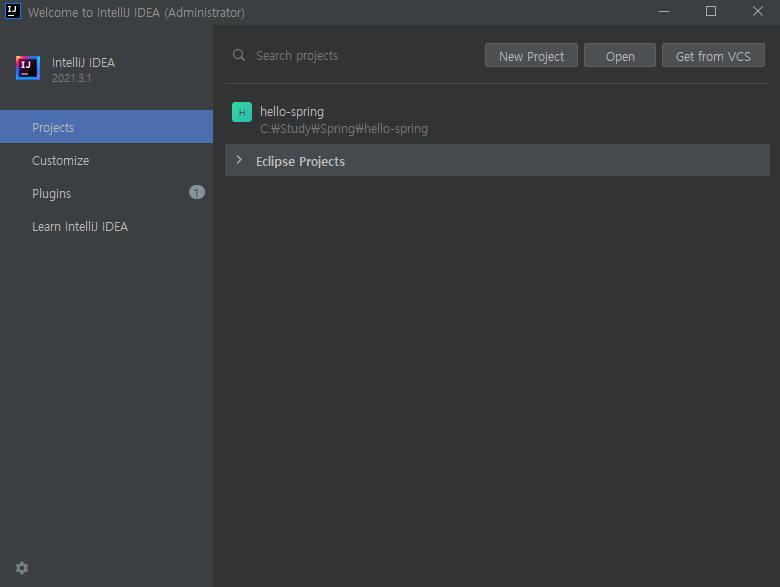This screenshot has height=587, width=780.
Task: Expand the Eclipse Projects group chevron
Action: [239, 160]
